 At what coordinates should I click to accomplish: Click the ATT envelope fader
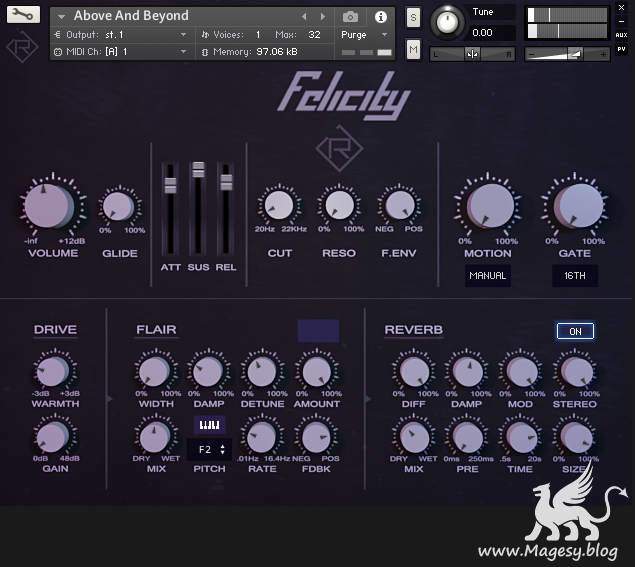(170, 185)
